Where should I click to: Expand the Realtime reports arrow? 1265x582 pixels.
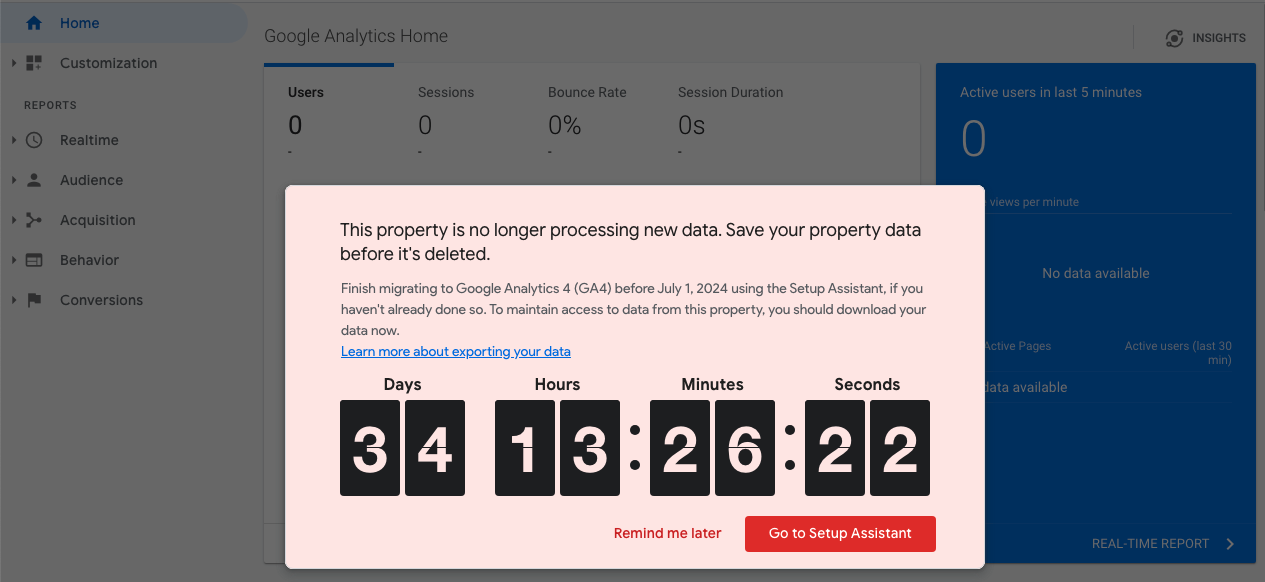14,140
